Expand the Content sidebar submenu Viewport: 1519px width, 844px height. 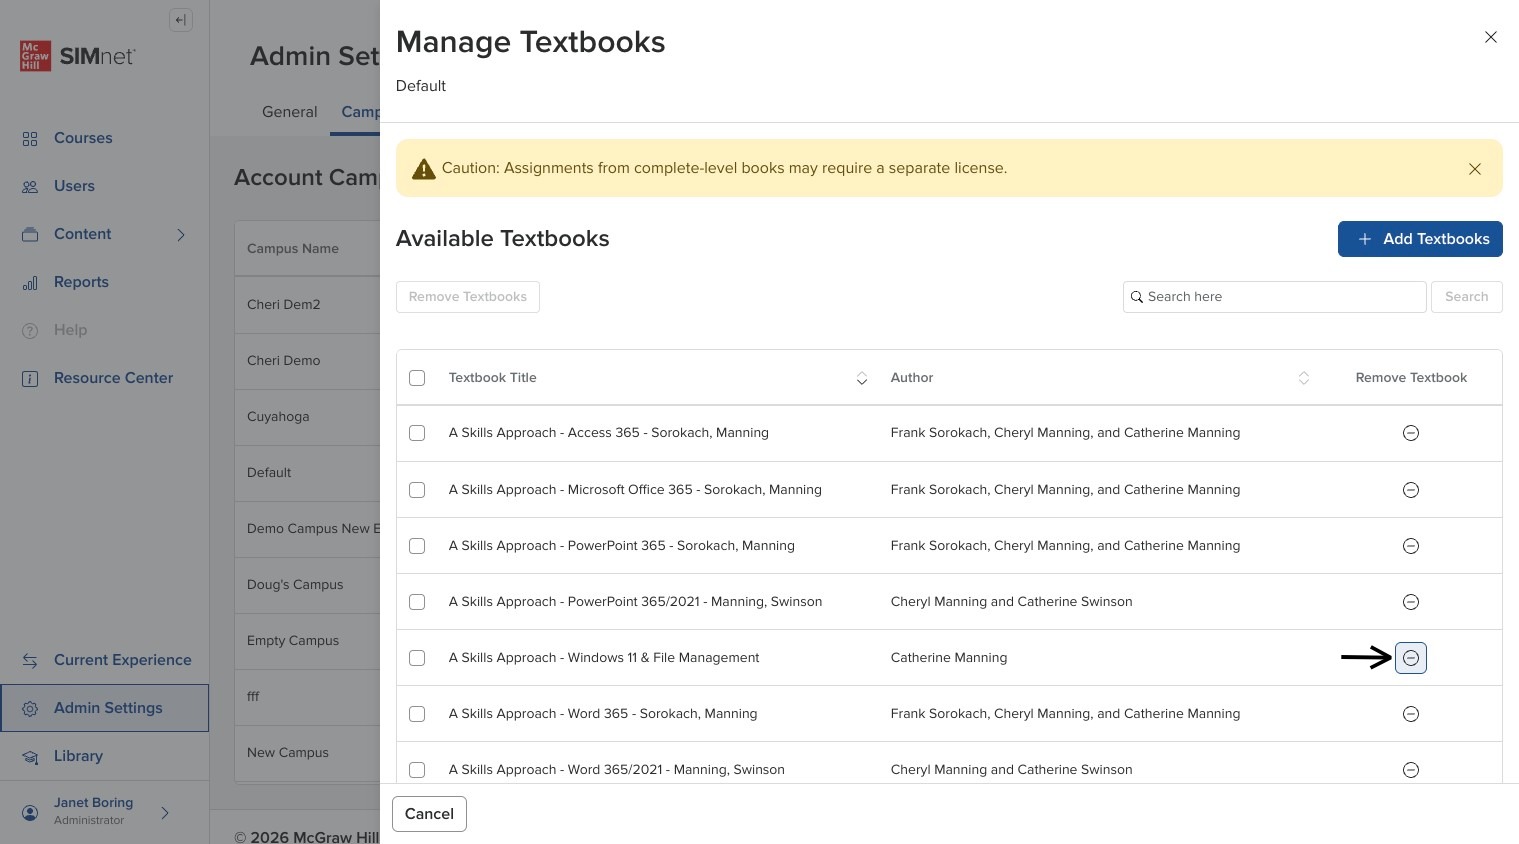tap(181, 235)
